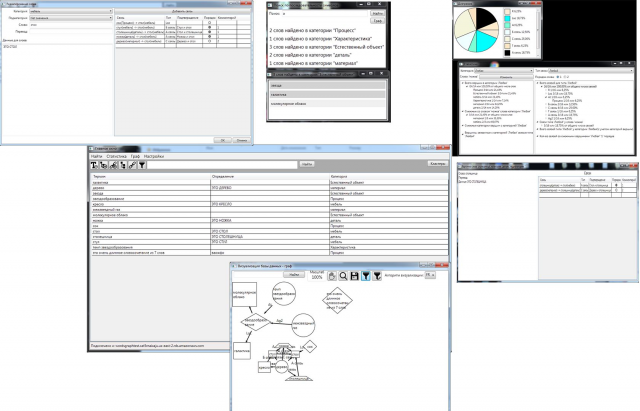The image size is (640, 411).
Task: Open the Статистика menu
Action: click(116, 156)
